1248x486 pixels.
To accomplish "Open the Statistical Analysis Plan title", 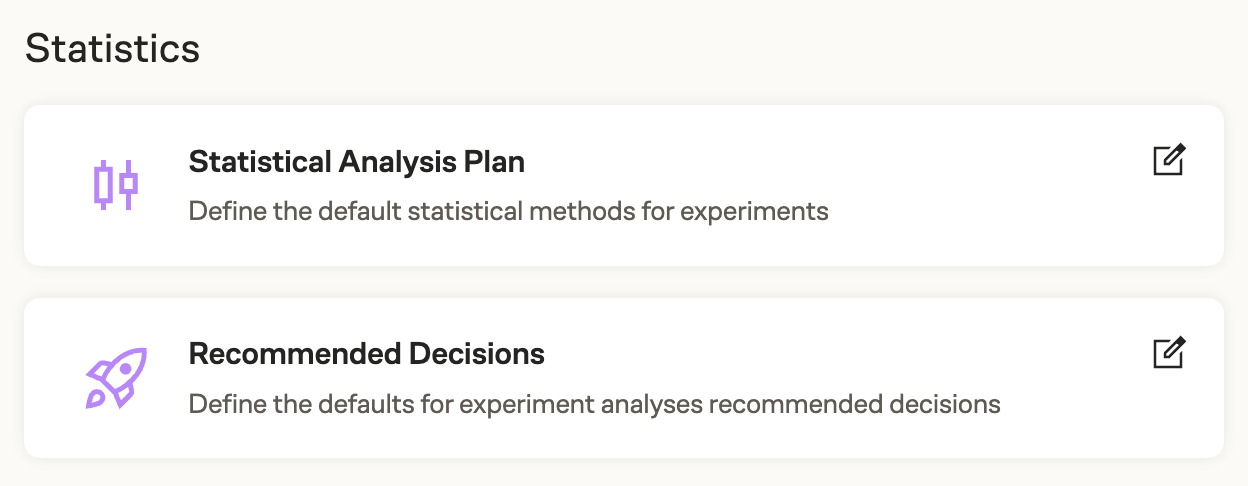I will 356,161.
